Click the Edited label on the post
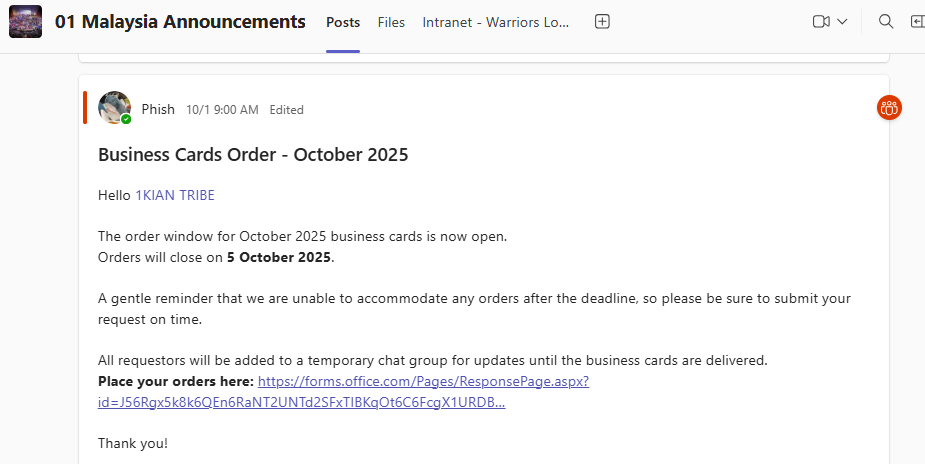925x464 pixels. pyautogui.click(x=286, y=110)
